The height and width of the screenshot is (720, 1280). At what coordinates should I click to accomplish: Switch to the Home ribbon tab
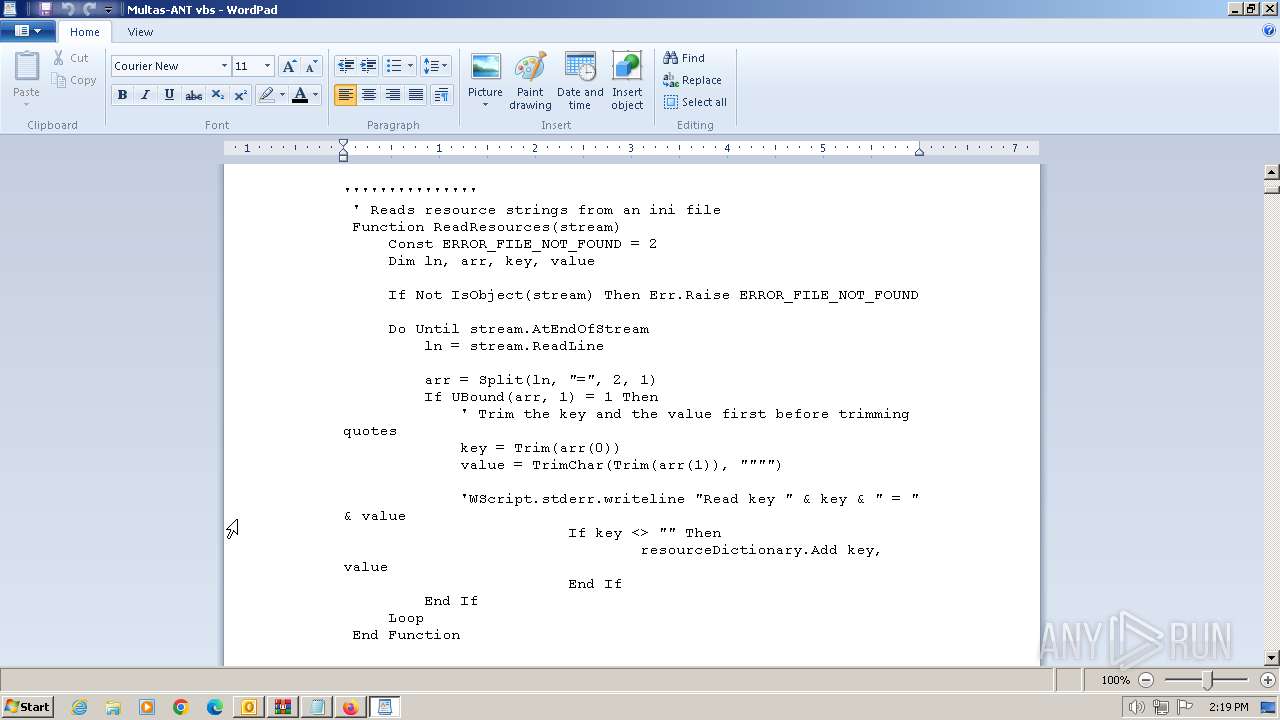pyautogui.click(x=85, y=32)
